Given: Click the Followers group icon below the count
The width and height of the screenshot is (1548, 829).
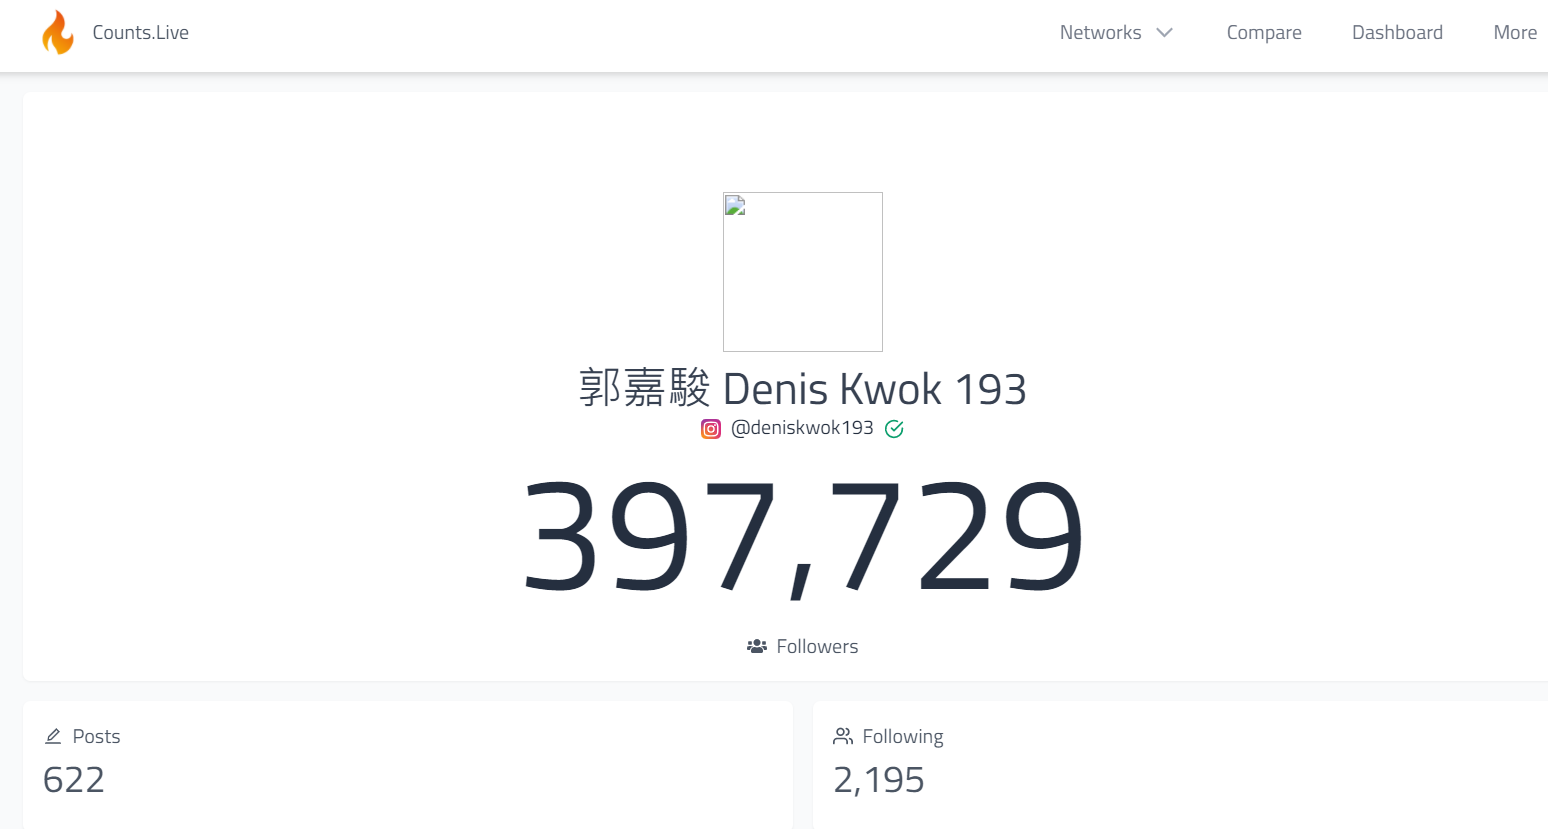Looking at the screenshot, I should (x=757, y=645).
